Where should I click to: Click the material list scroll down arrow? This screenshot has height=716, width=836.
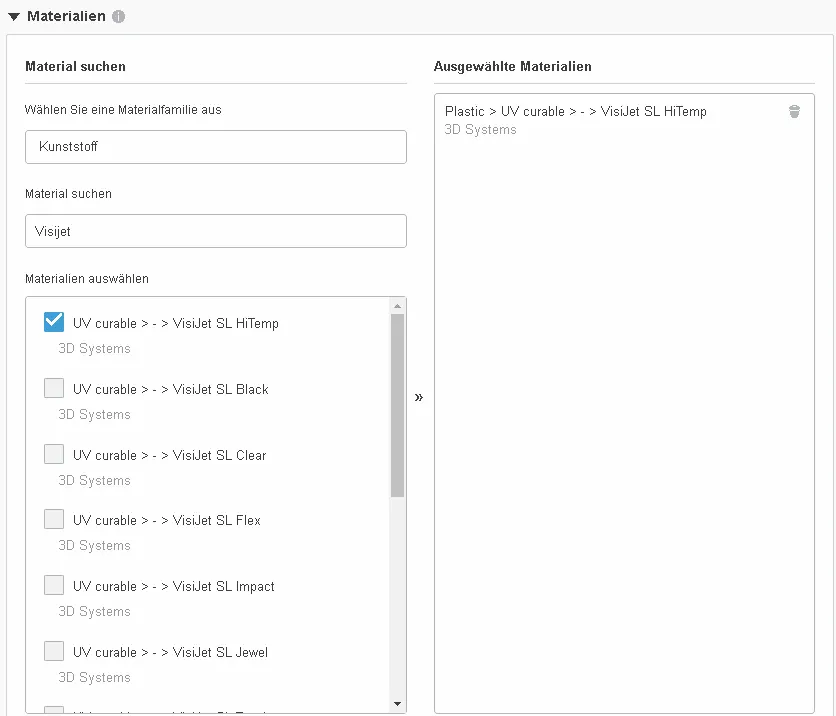point(397,704)
